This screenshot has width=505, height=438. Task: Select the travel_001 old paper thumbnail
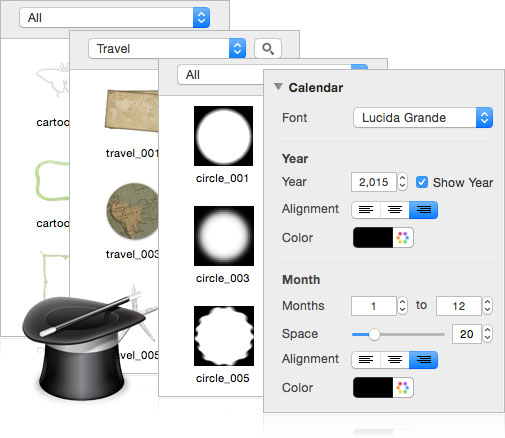132,111
